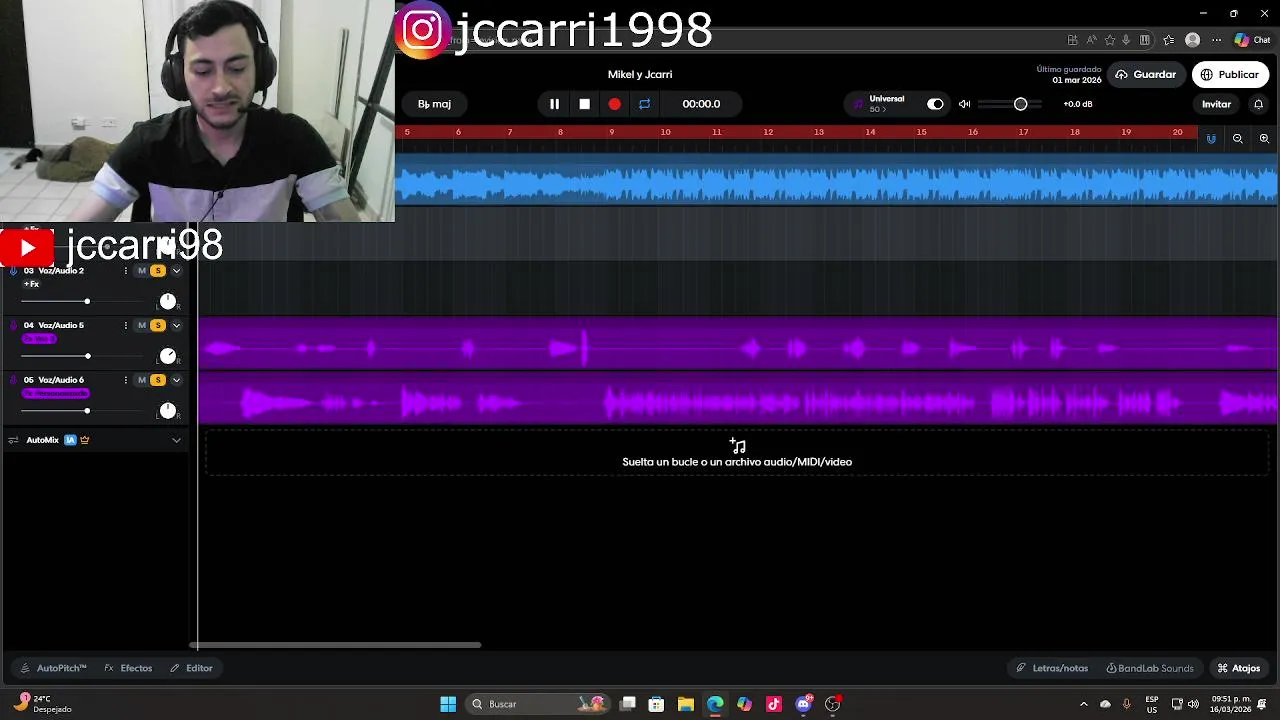
Task: Mute track 04 Voz/Audio 5
Action: [x=142, y=325]
